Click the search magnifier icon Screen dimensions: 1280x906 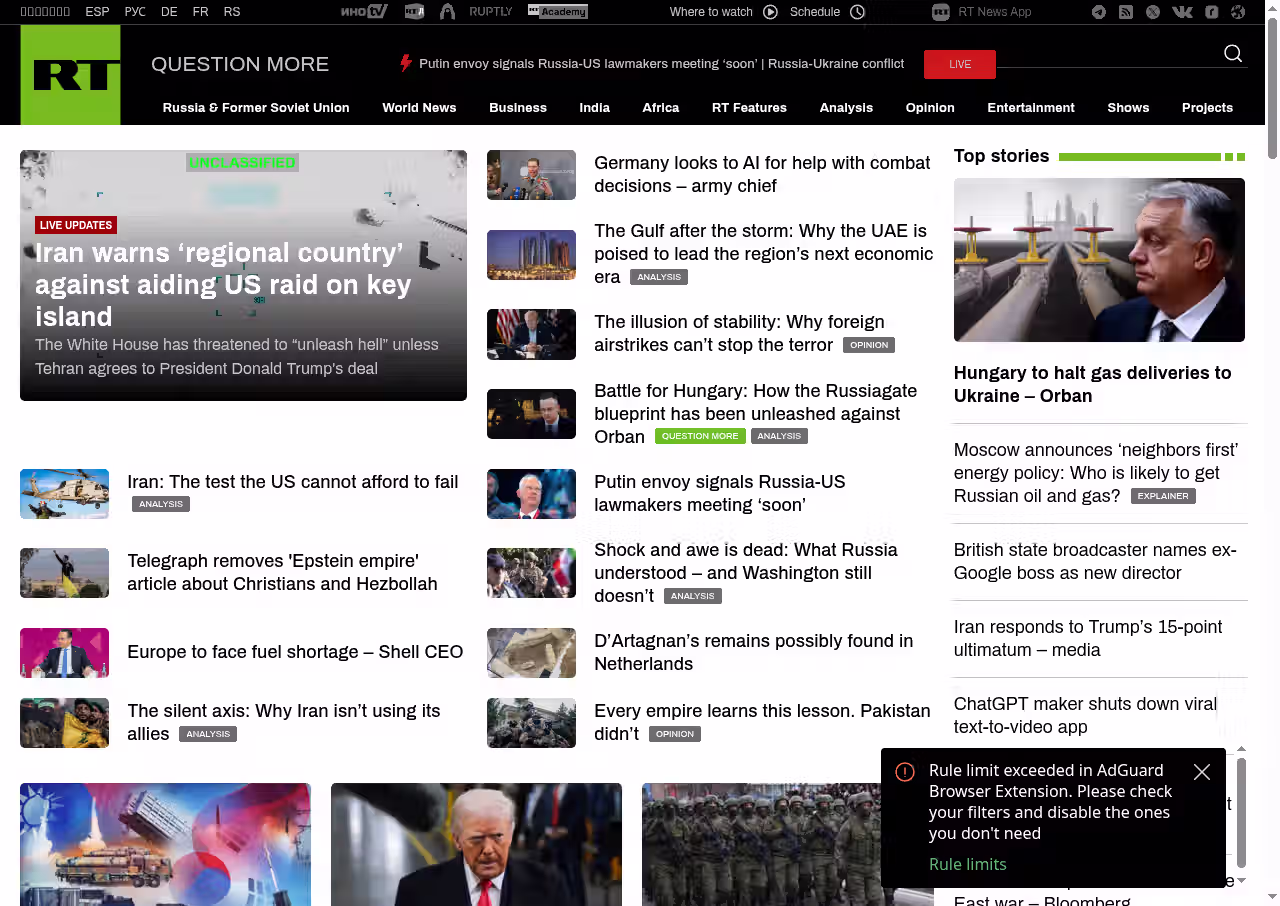(x=1232, y=54)
